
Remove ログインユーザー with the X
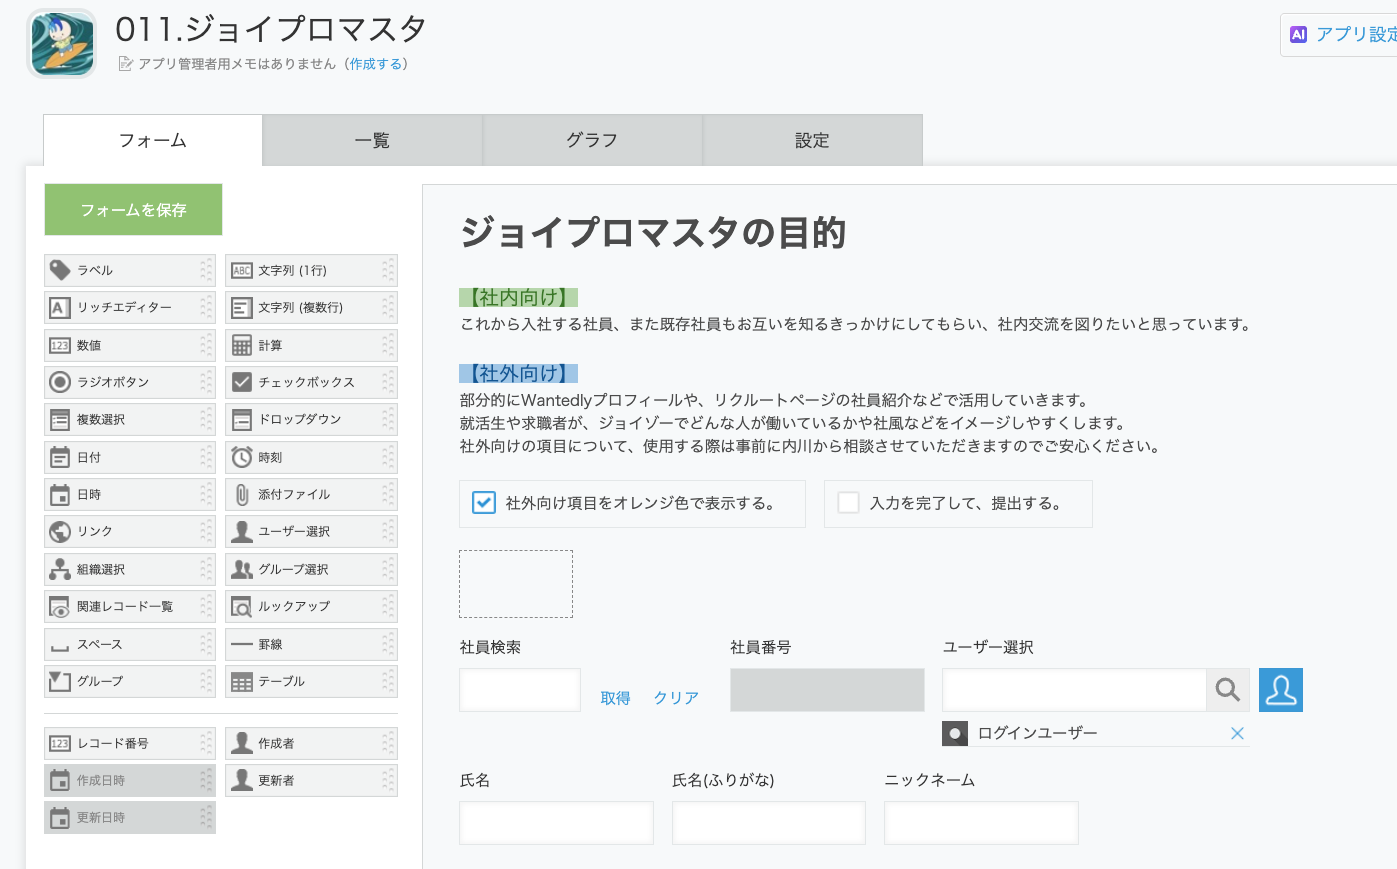click(x=1237, y=733)
